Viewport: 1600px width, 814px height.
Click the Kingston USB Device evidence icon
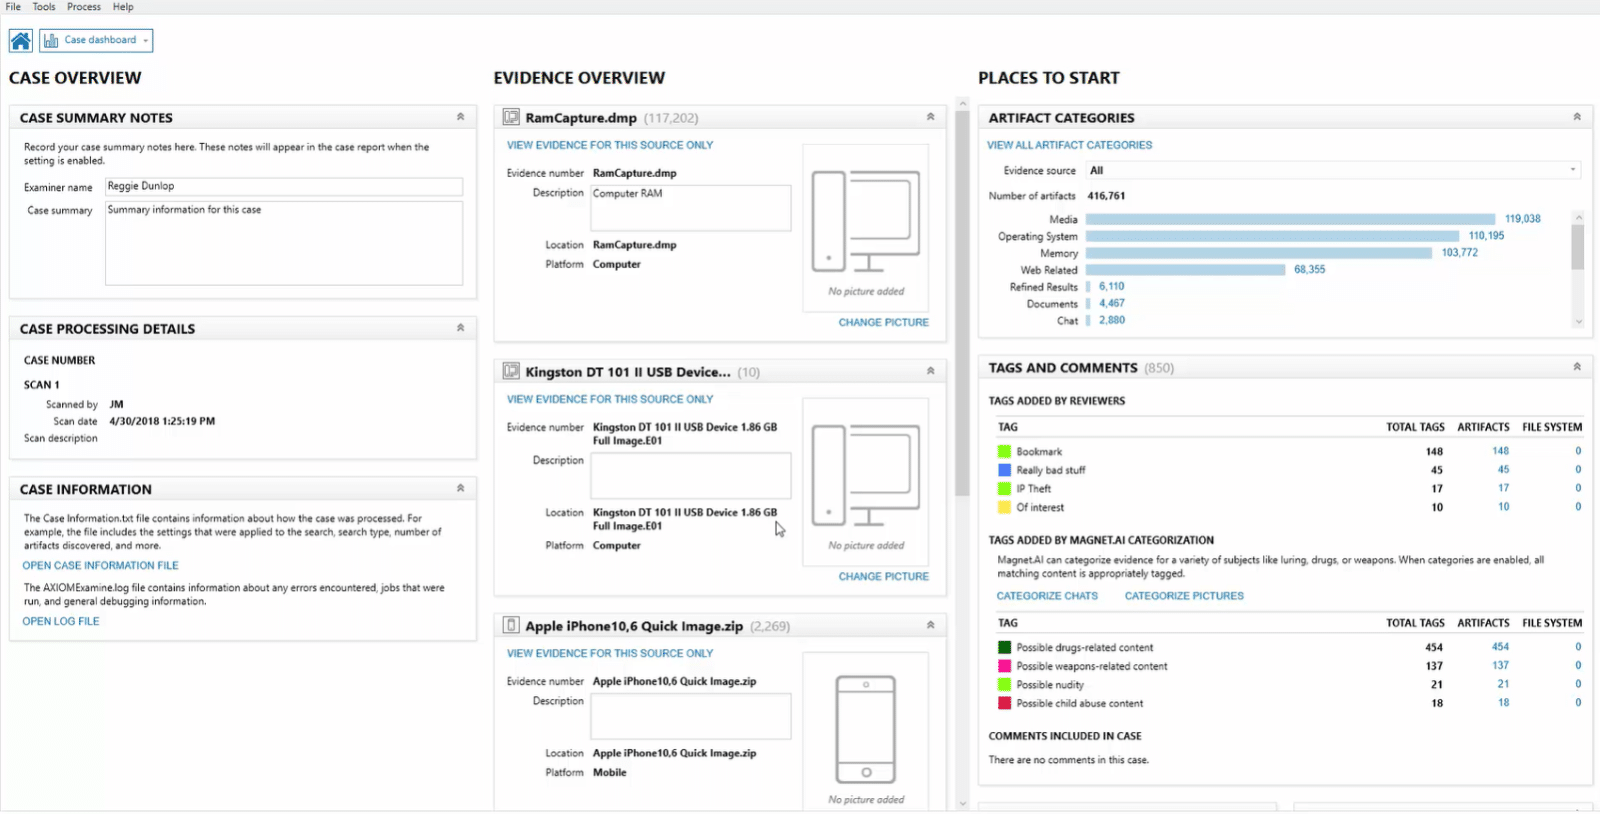click(511, 372)
